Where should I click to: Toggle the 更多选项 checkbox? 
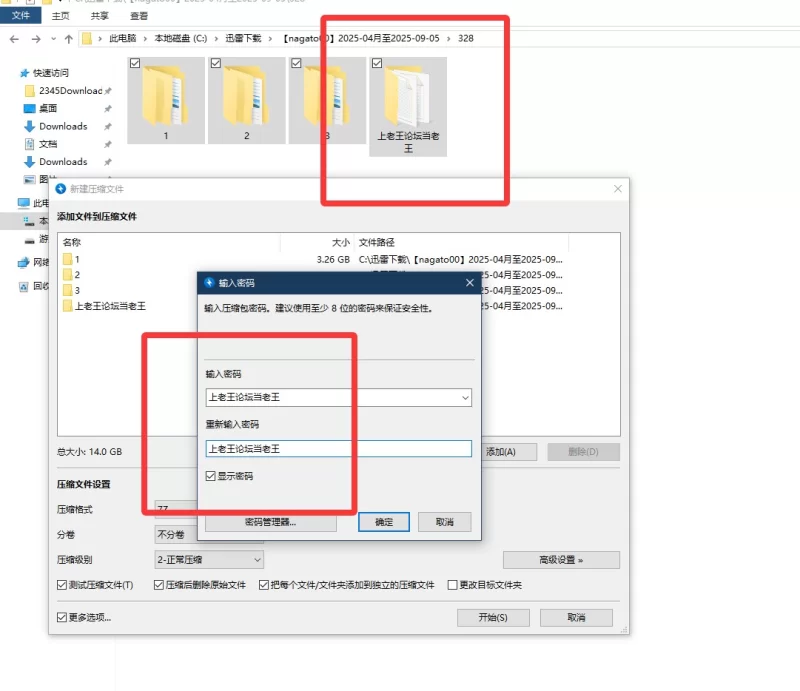tap(62, 618)
